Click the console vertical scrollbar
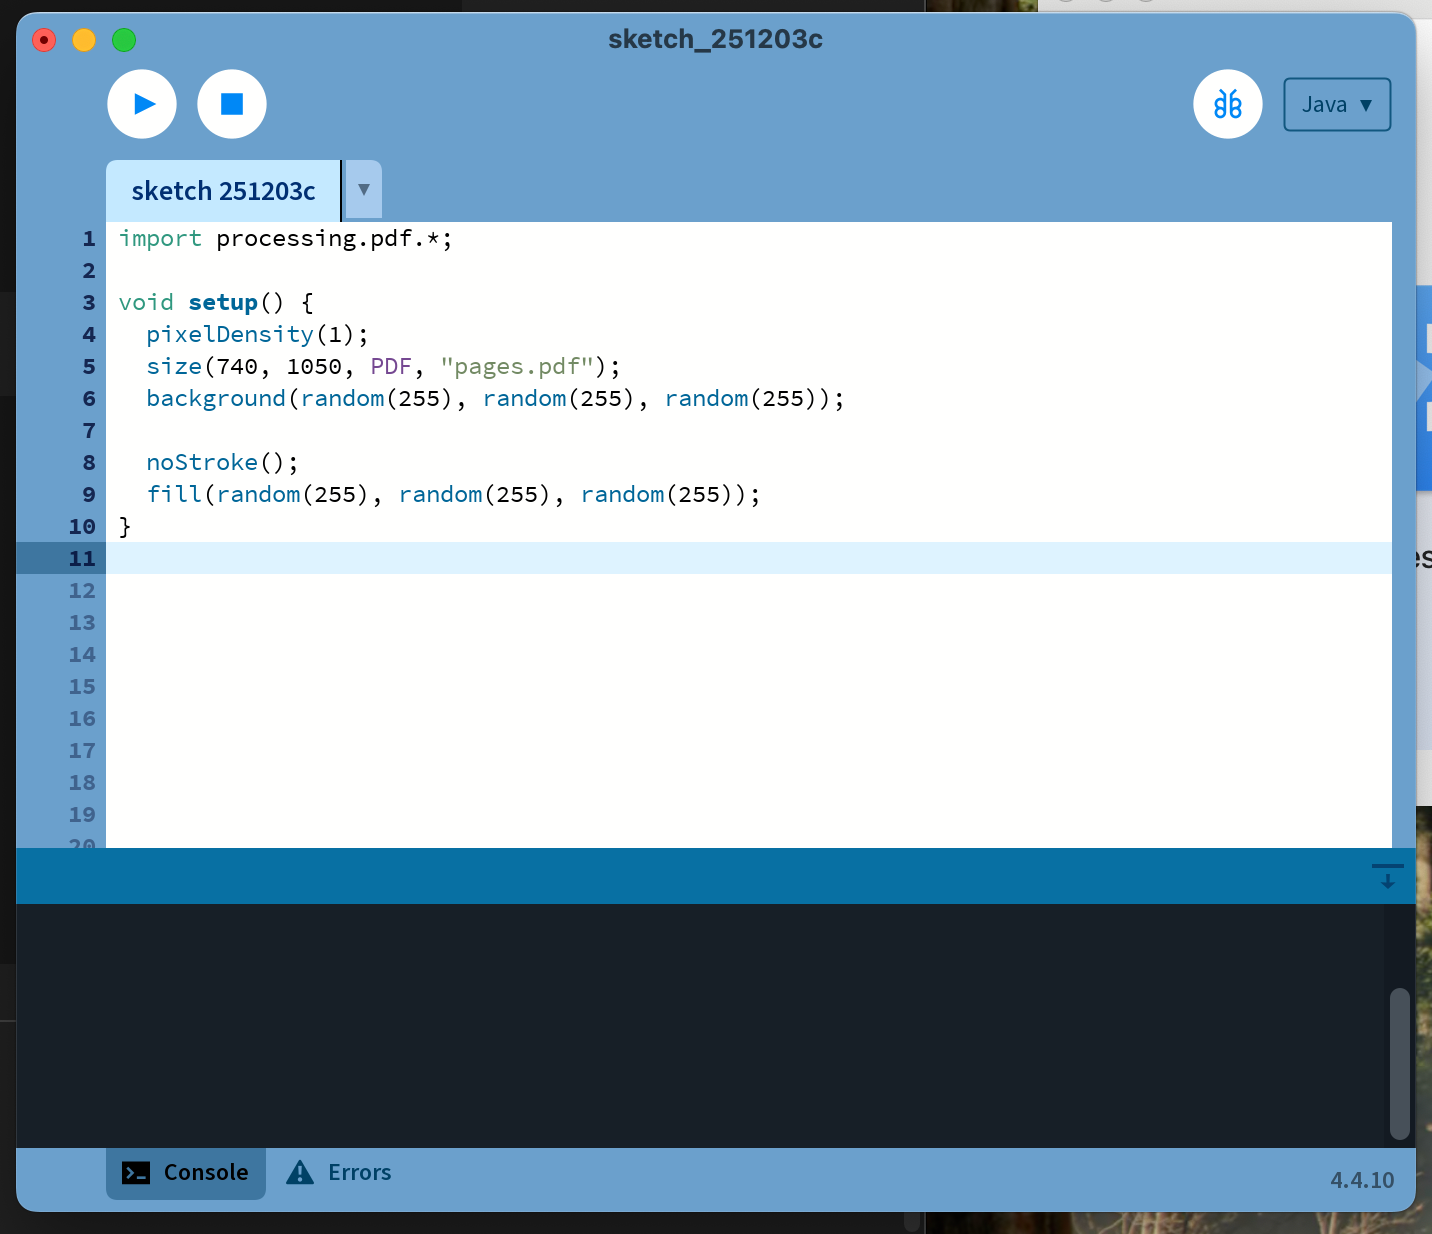This screenshot has width=1432, height=1234. click(x=1399, y=1063)
